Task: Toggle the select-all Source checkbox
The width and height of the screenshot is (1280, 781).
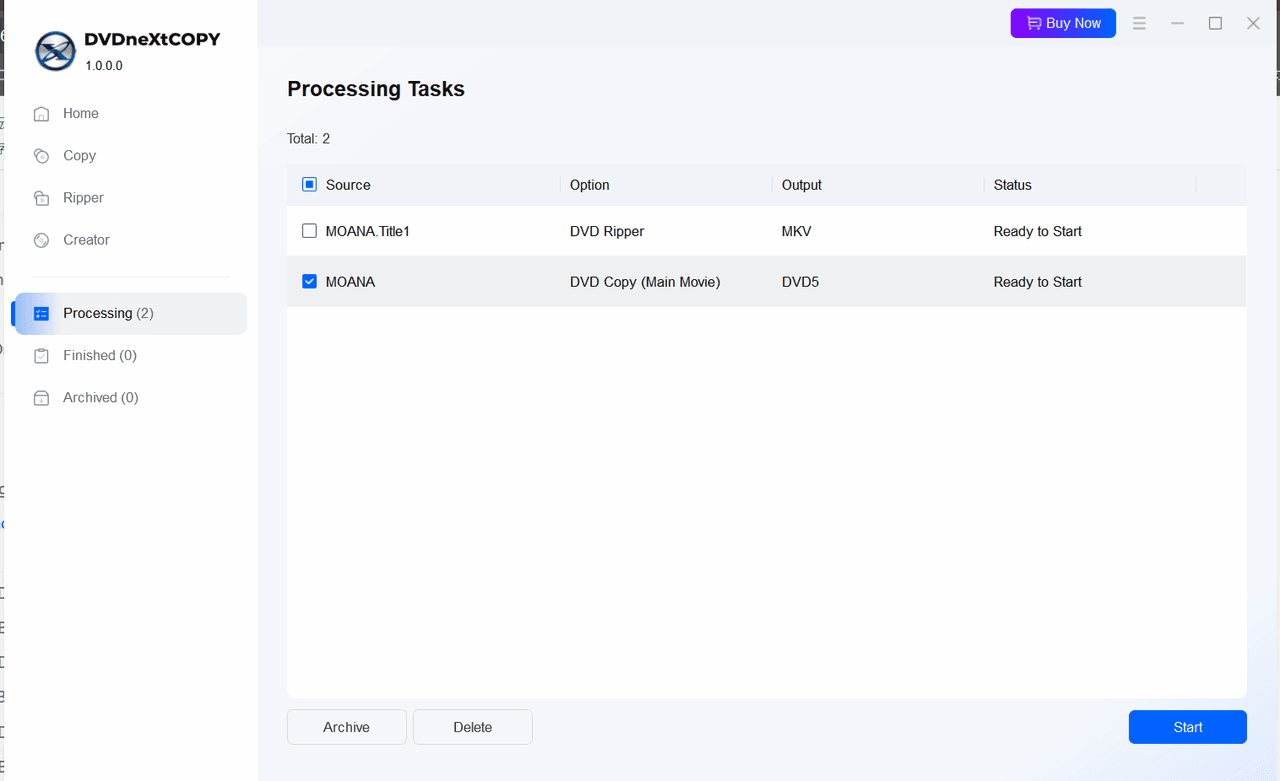Action: [309, 184]
